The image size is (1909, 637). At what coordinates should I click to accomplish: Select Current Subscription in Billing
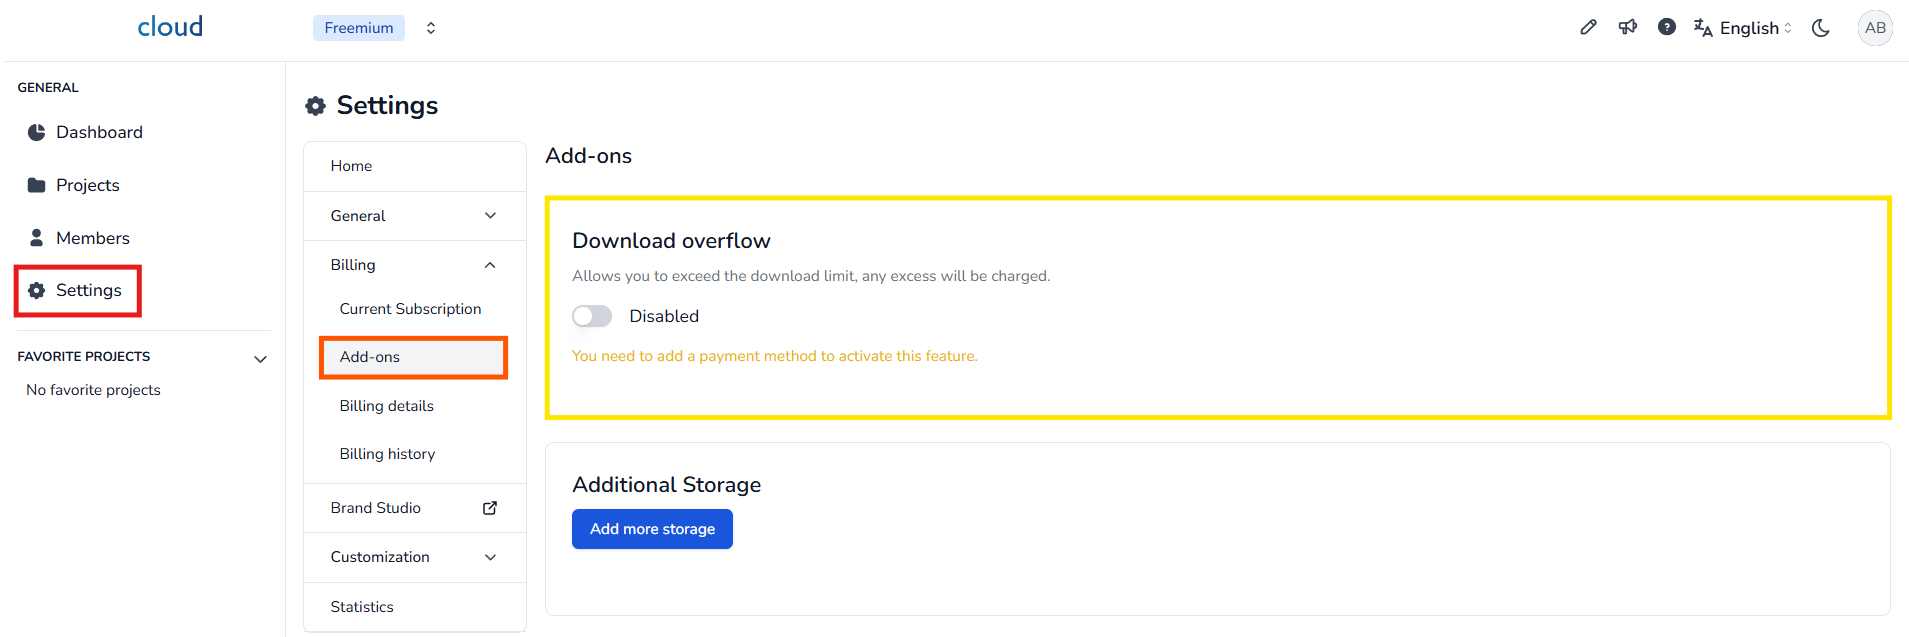coord(410,309)
